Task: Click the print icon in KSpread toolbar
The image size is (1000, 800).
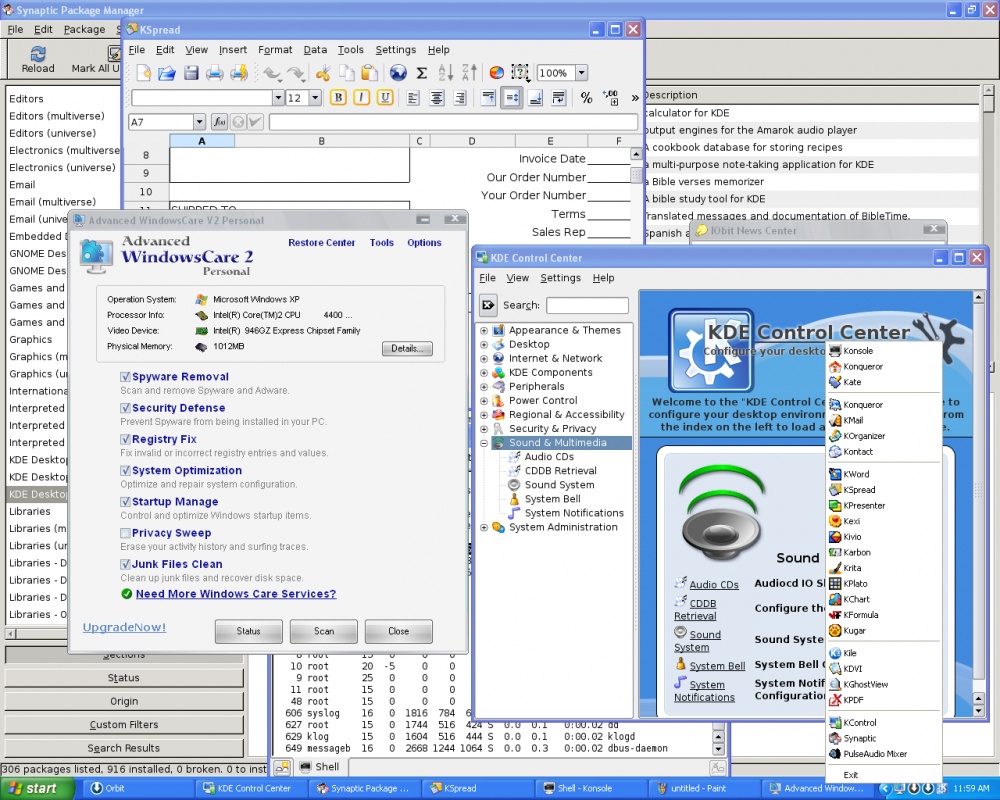Action: point(212,72)
